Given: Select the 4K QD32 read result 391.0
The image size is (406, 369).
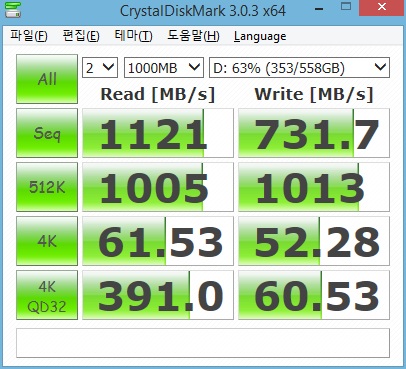Looking at the screenshot, I should pyautogui.click(x=158, y=295).
